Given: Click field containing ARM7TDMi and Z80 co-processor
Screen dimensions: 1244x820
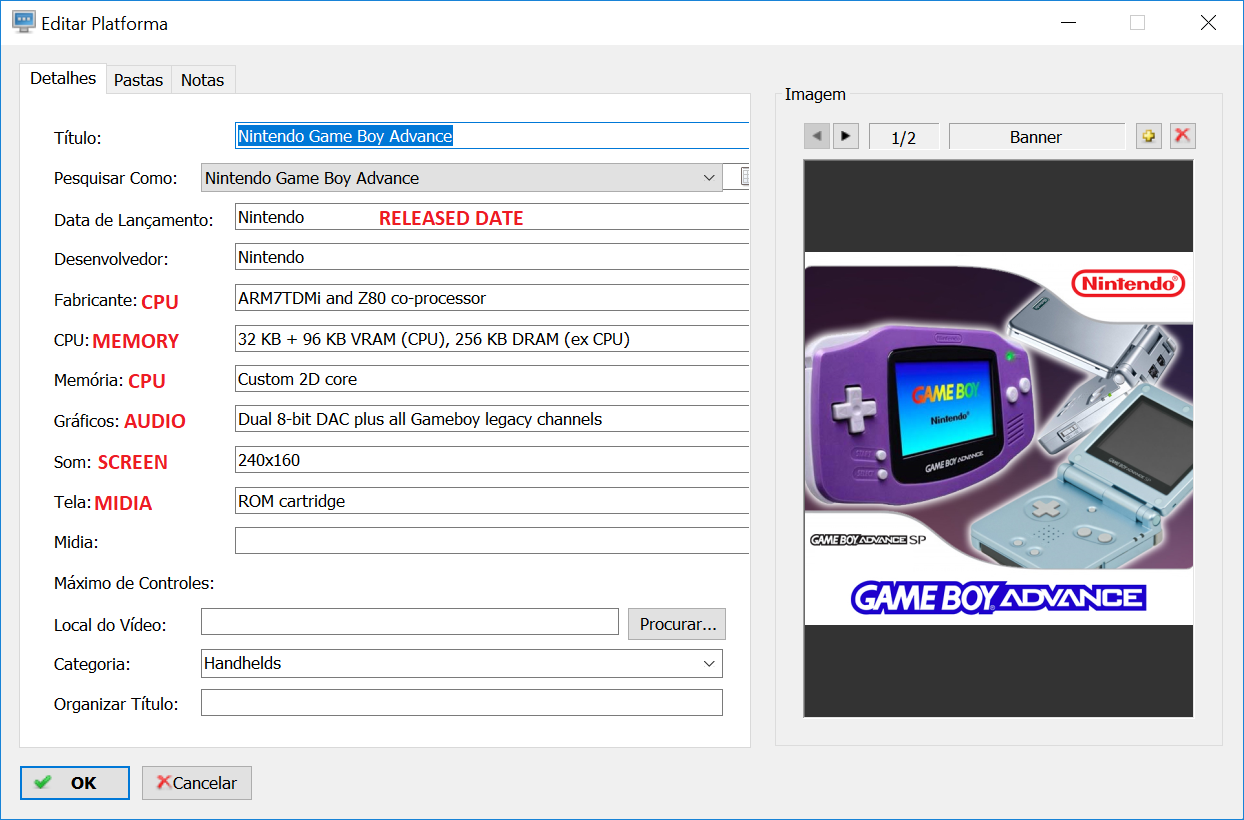Looking at the screenshot, I should pyautogui.click(x=492, y=298).
